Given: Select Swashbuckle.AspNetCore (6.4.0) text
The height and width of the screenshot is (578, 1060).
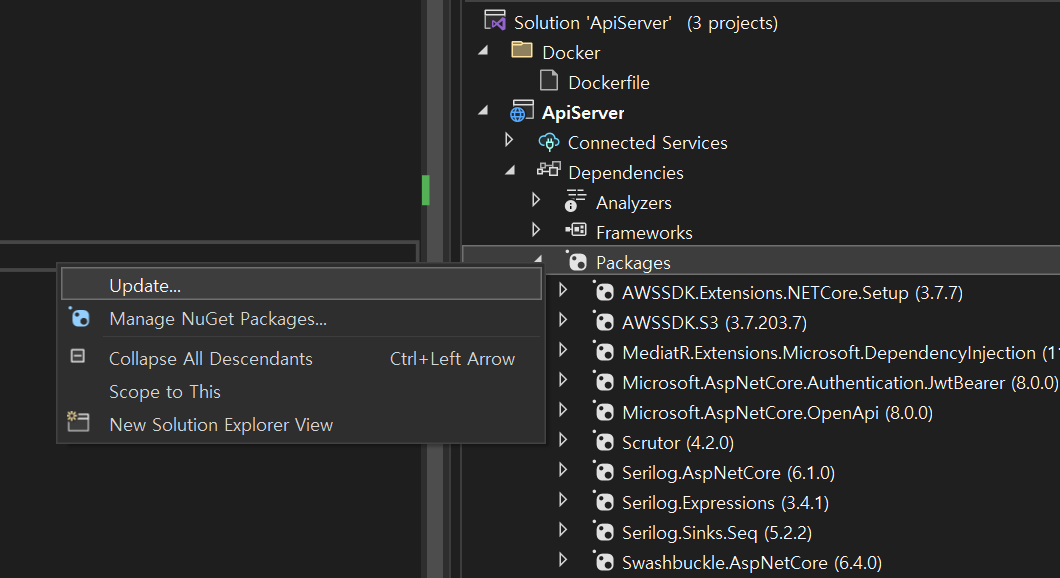Looking at the screenshot, I should (751, 562).
